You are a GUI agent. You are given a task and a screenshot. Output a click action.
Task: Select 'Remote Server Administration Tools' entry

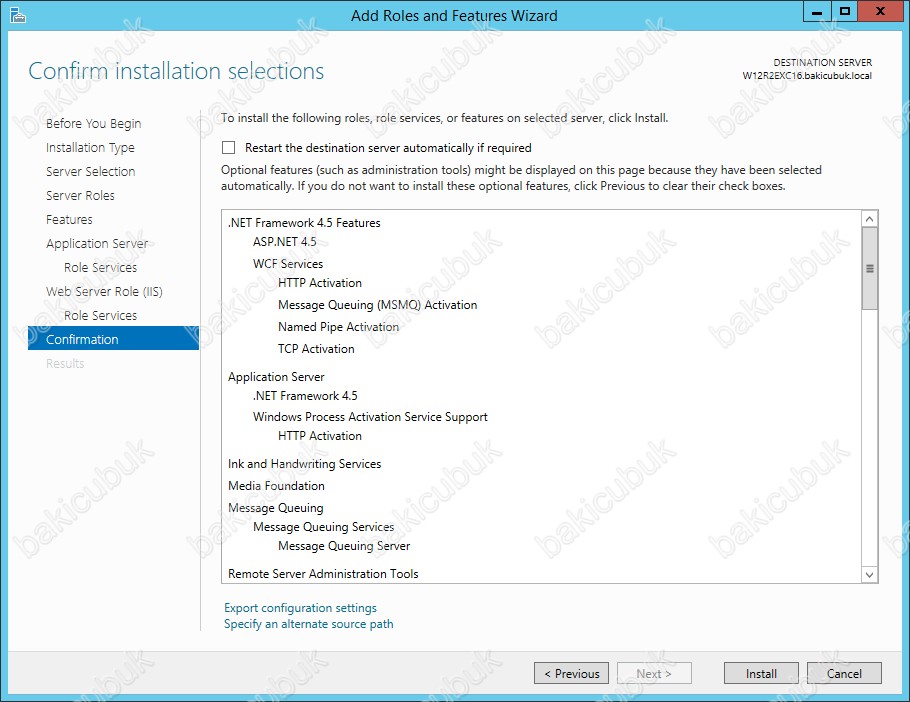pos(323,574)
